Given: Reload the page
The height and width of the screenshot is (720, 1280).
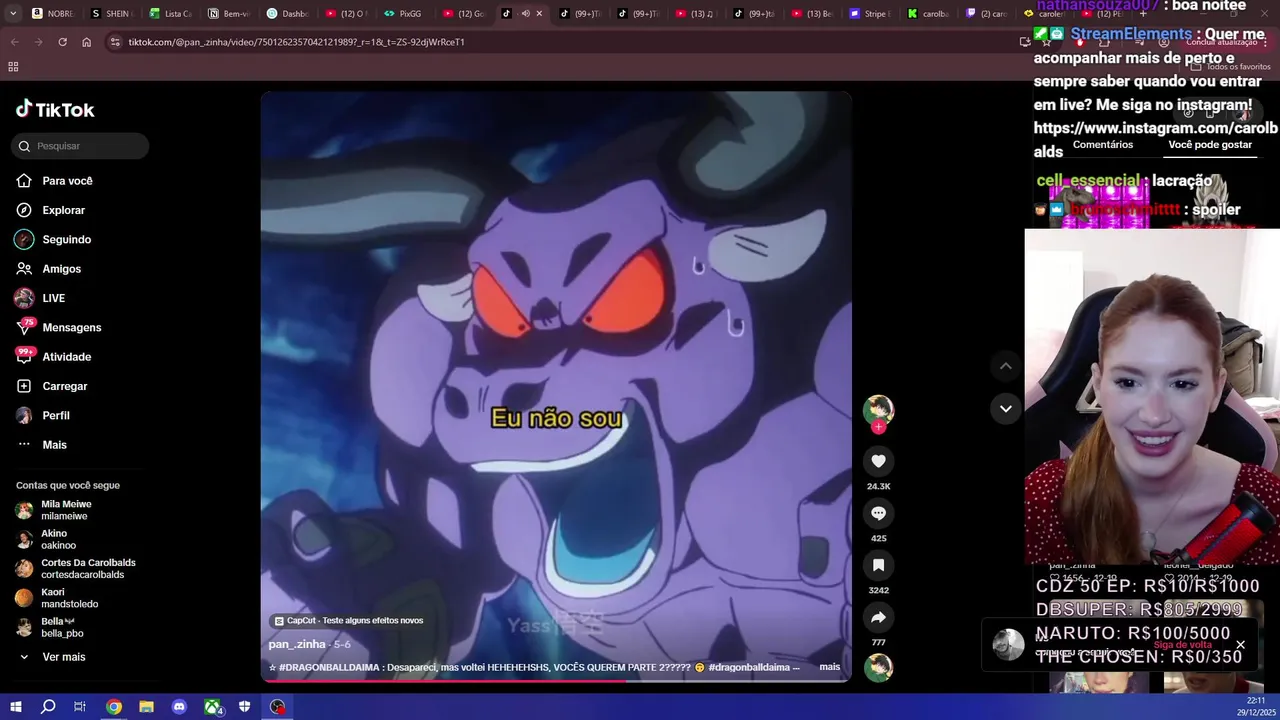Looking at the screenshot, I should click(x=63, y=42).
